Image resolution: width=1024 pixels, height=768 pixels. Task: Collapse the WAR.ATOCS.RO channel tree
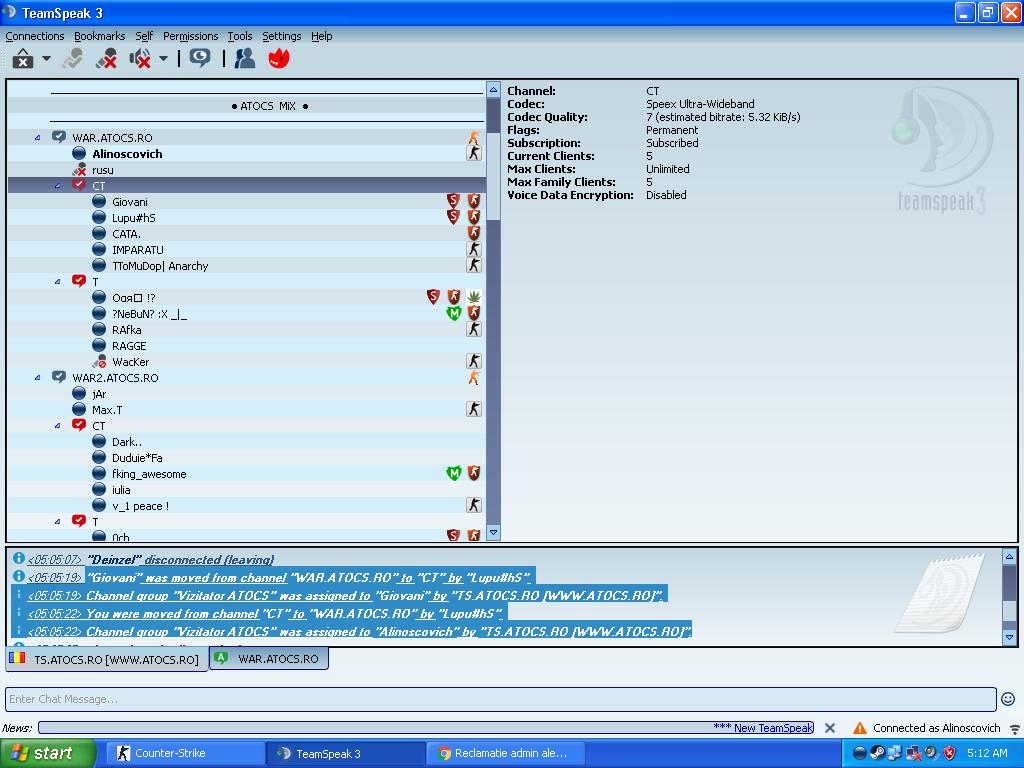(x=37, y=138)
